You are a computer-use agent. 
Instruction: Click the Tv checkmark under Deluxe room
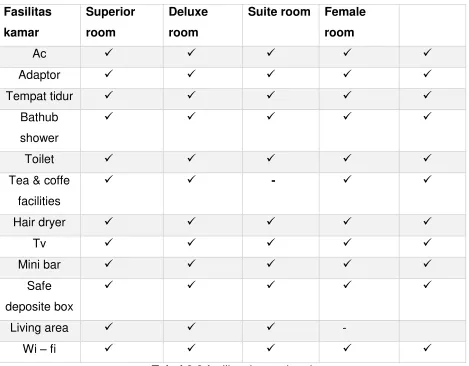(x=191, y=242)
